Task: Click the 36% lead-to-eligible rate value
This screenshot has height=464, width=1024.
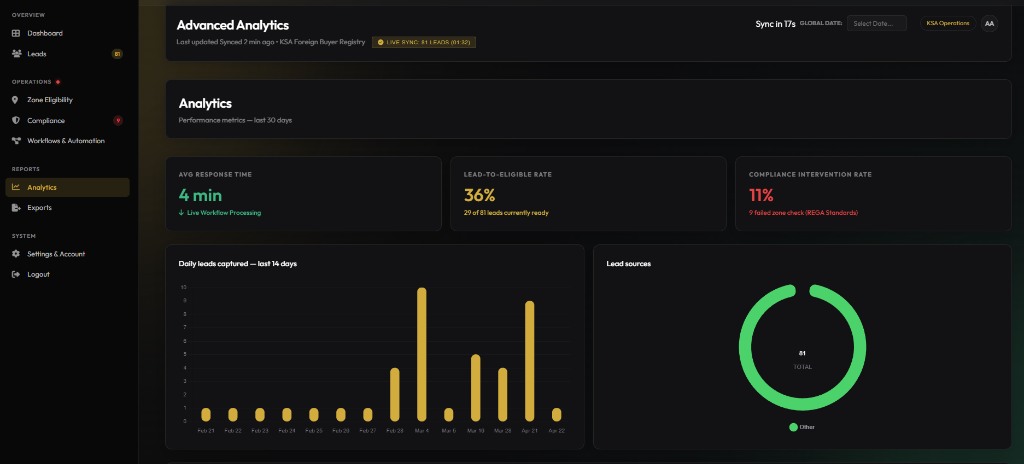Action: pyautogui.click(x=479, y=195)
